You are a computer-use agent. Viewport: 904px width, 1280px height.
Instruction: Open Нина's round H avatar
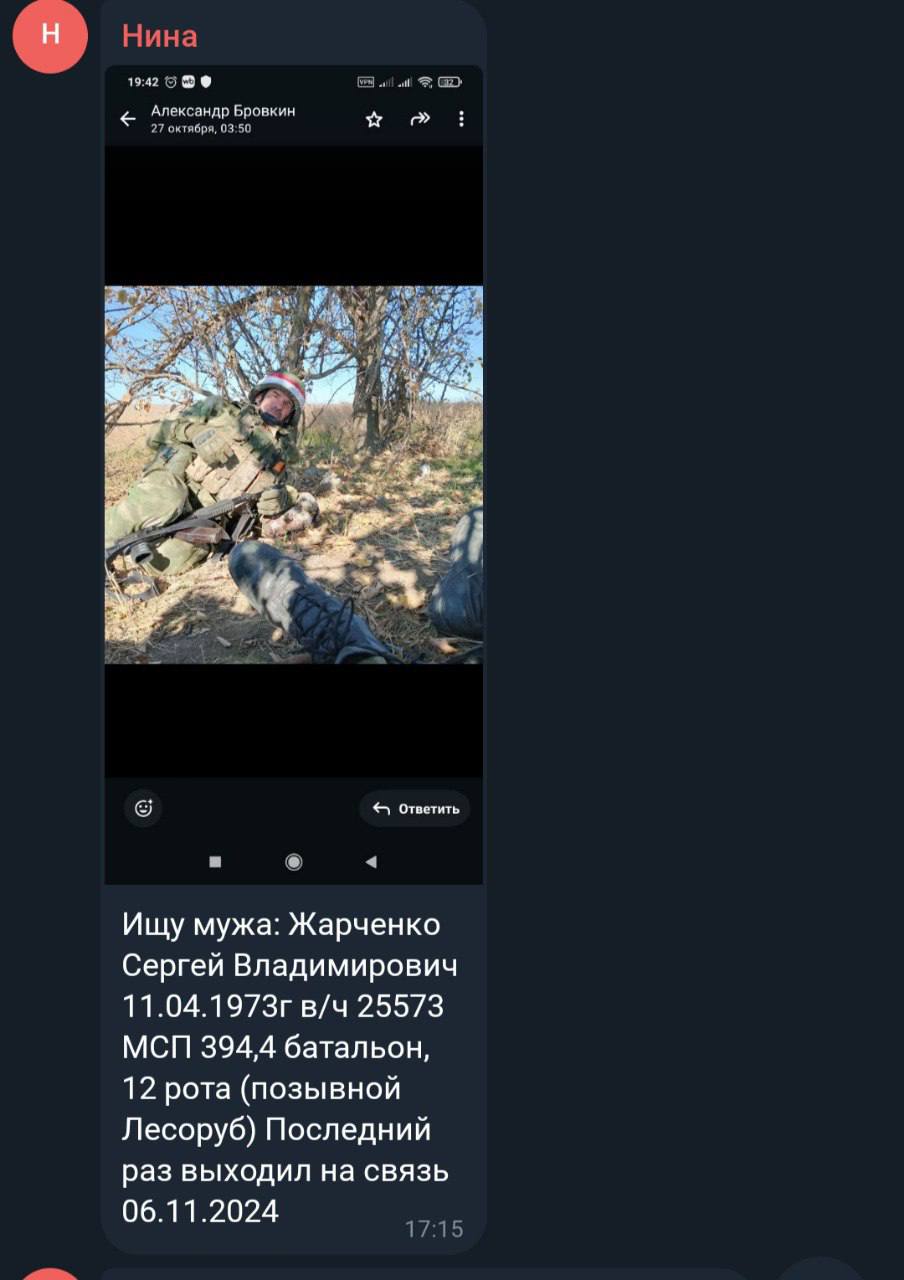tap(50, 36)
